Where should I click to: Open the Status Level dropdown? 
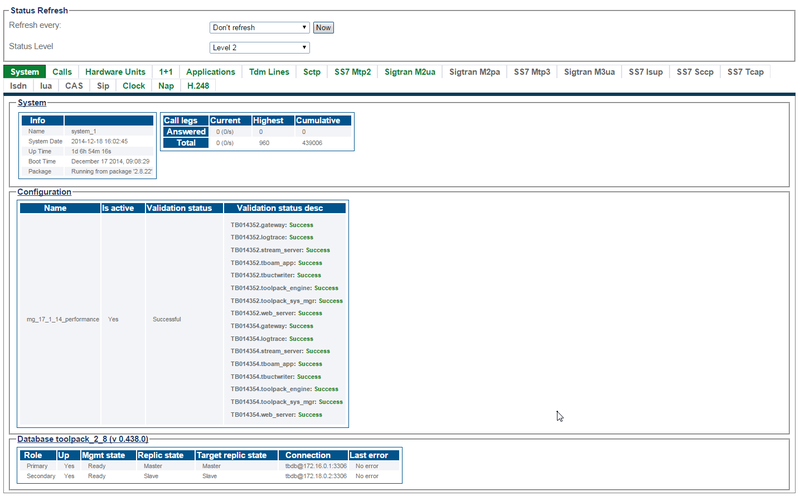tap(259, 47)
